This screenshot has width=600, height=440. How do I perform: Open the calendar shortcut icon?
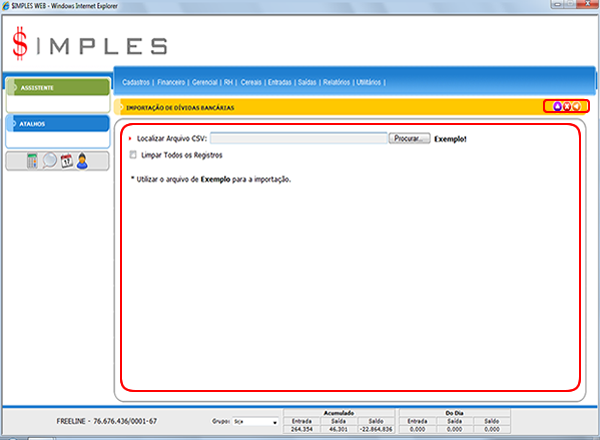pos(65,162)
